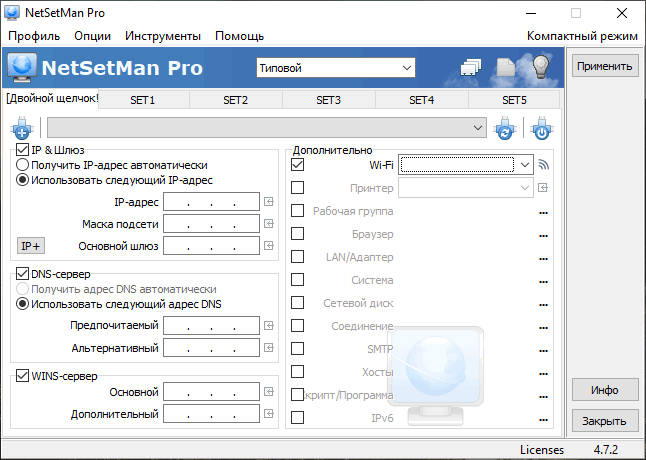Screen dimensions: 646x460
Task: Click the add network adapter icon
Action: point(23,128)
